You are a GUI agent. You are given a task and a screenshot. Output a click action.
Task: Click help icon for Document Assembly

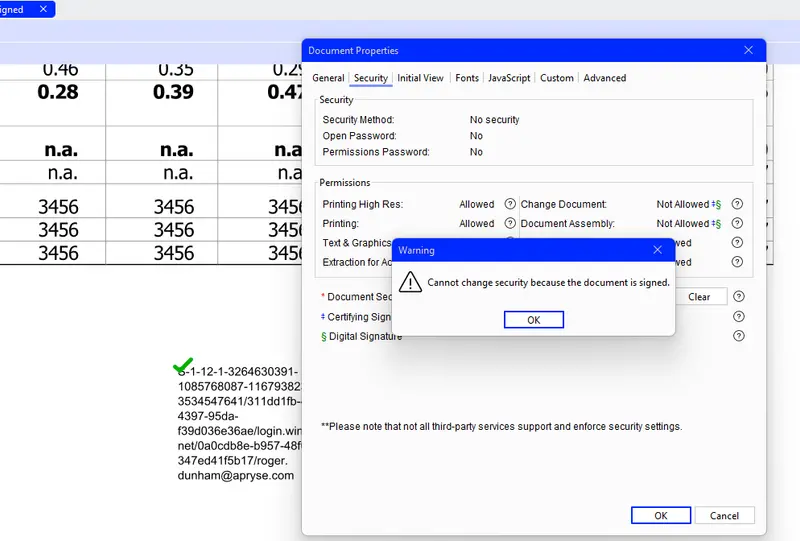coord(737,223)
